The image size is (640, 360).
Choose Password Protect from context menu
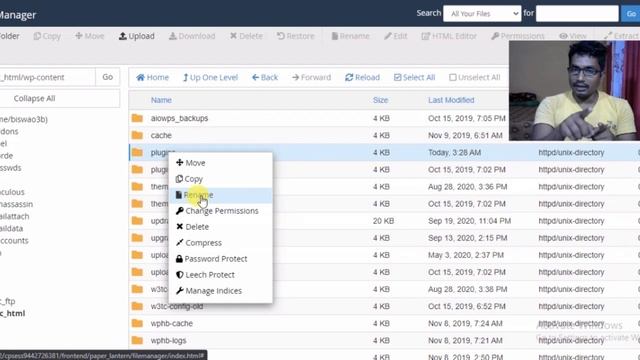(x=220, y=259)
